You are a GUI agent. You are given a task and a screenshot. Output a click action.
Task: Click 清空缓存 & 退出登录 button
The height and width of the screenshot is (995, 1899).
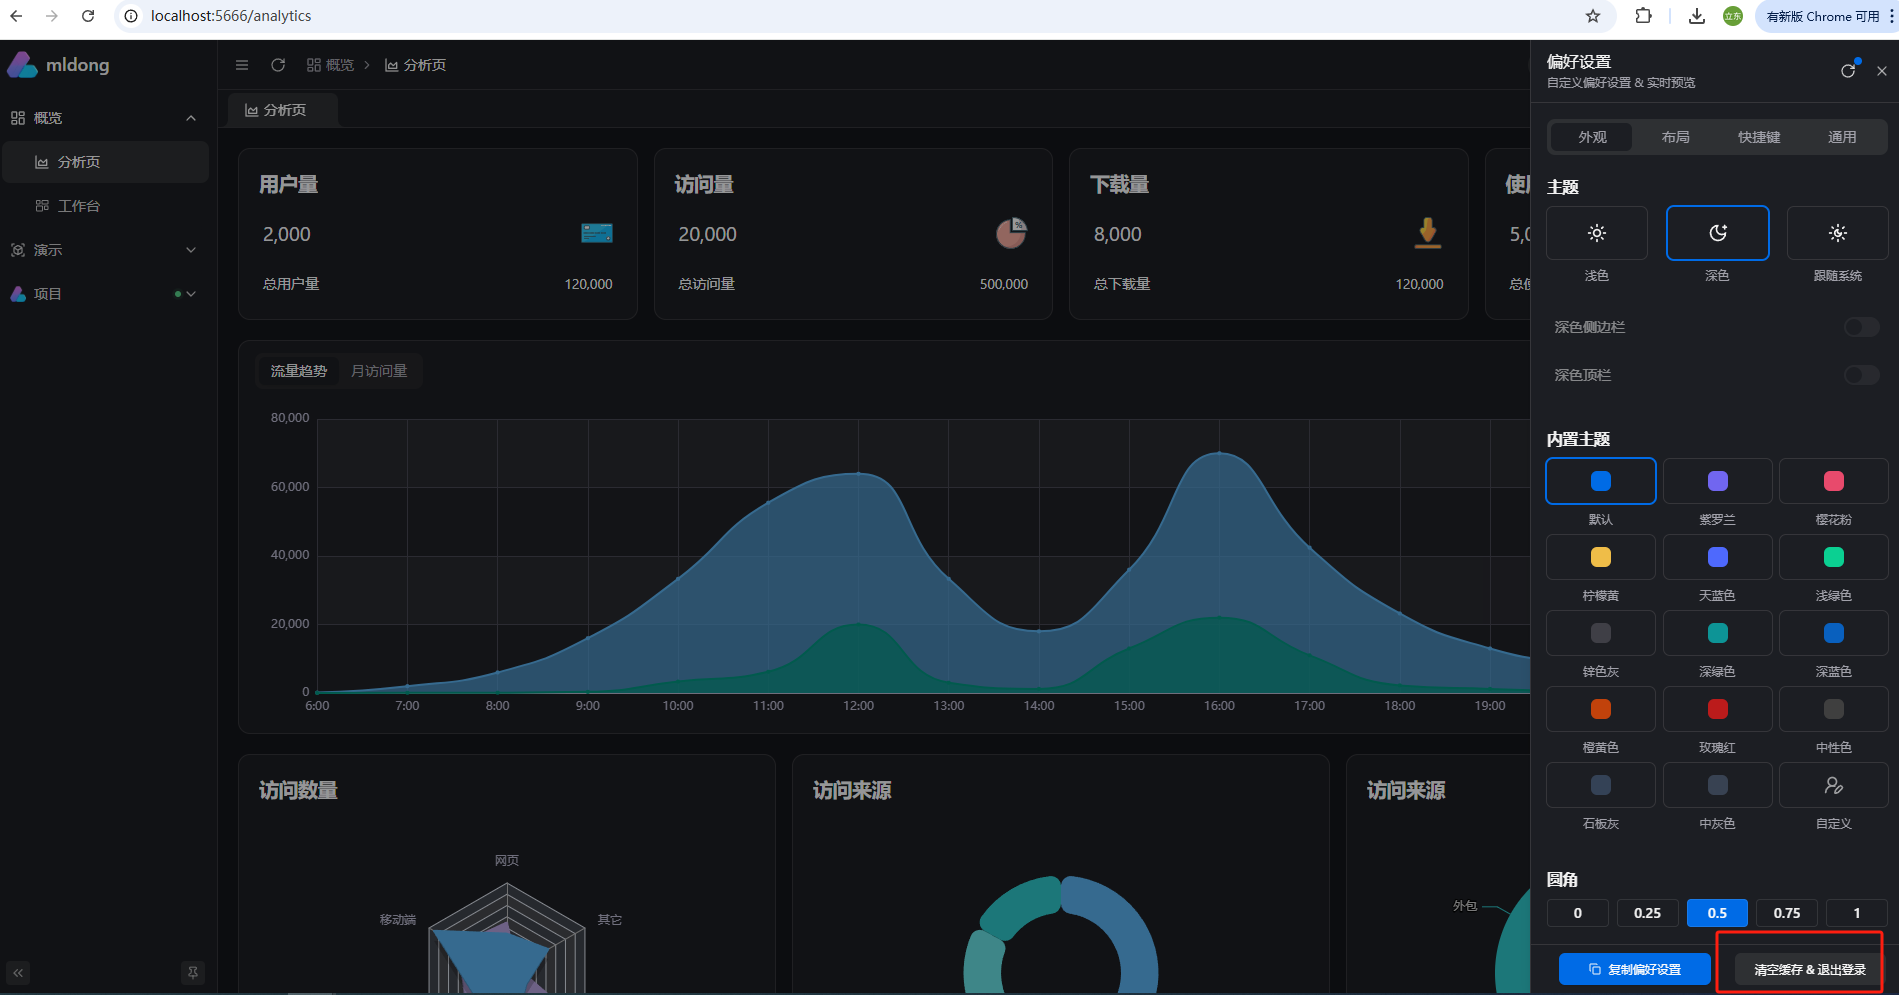point(1810,969)
